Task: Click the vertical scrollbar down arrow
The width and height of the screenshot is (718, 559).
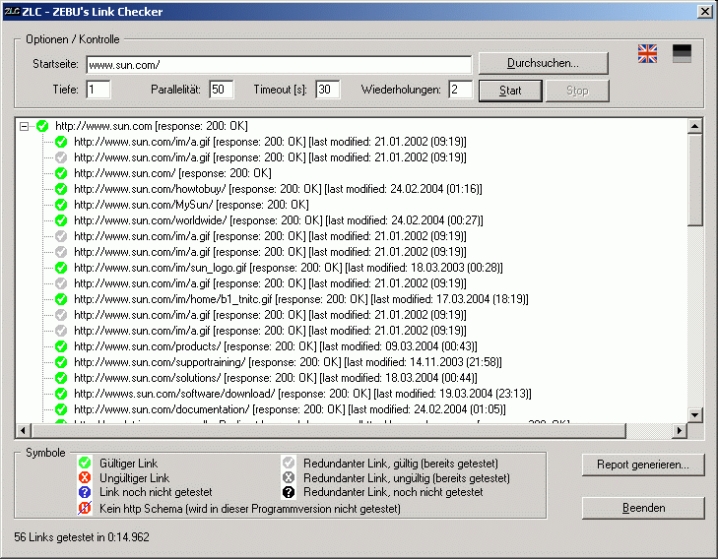Action: click(x=695, y=413)
